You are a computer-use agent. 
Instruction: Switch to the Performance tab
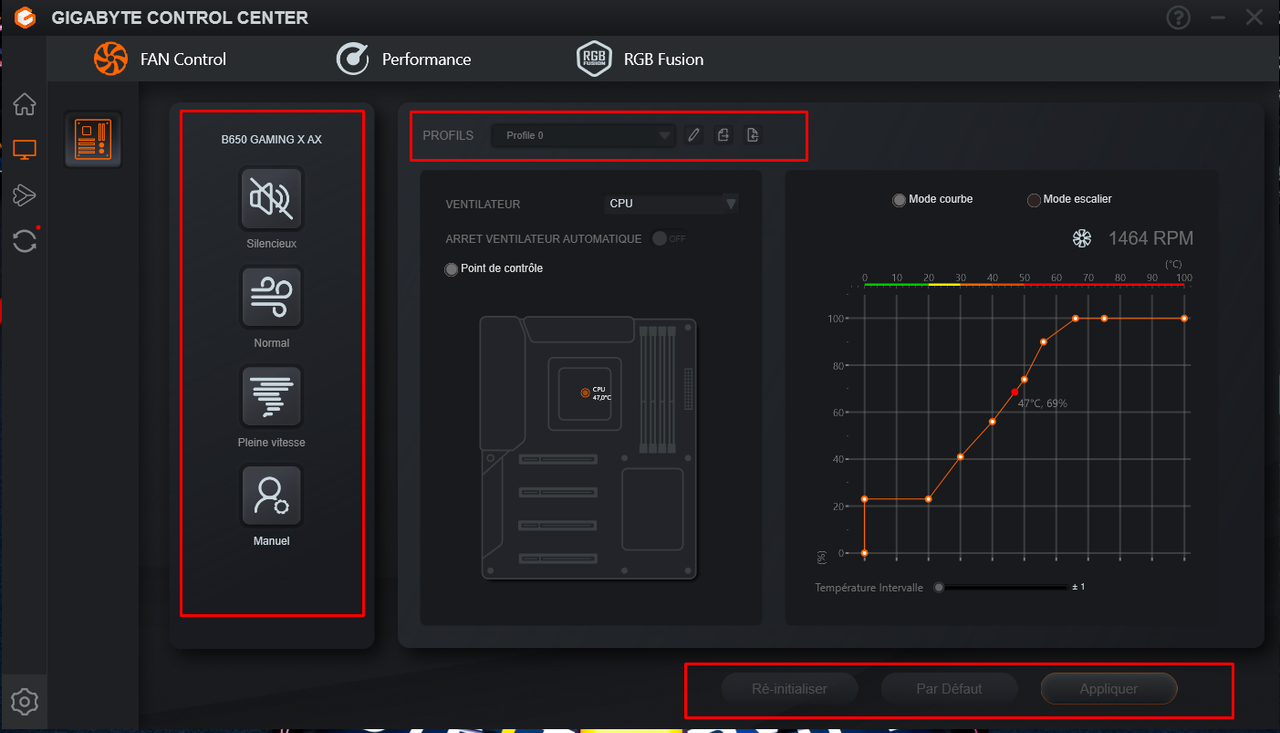(x=404, y=59)
